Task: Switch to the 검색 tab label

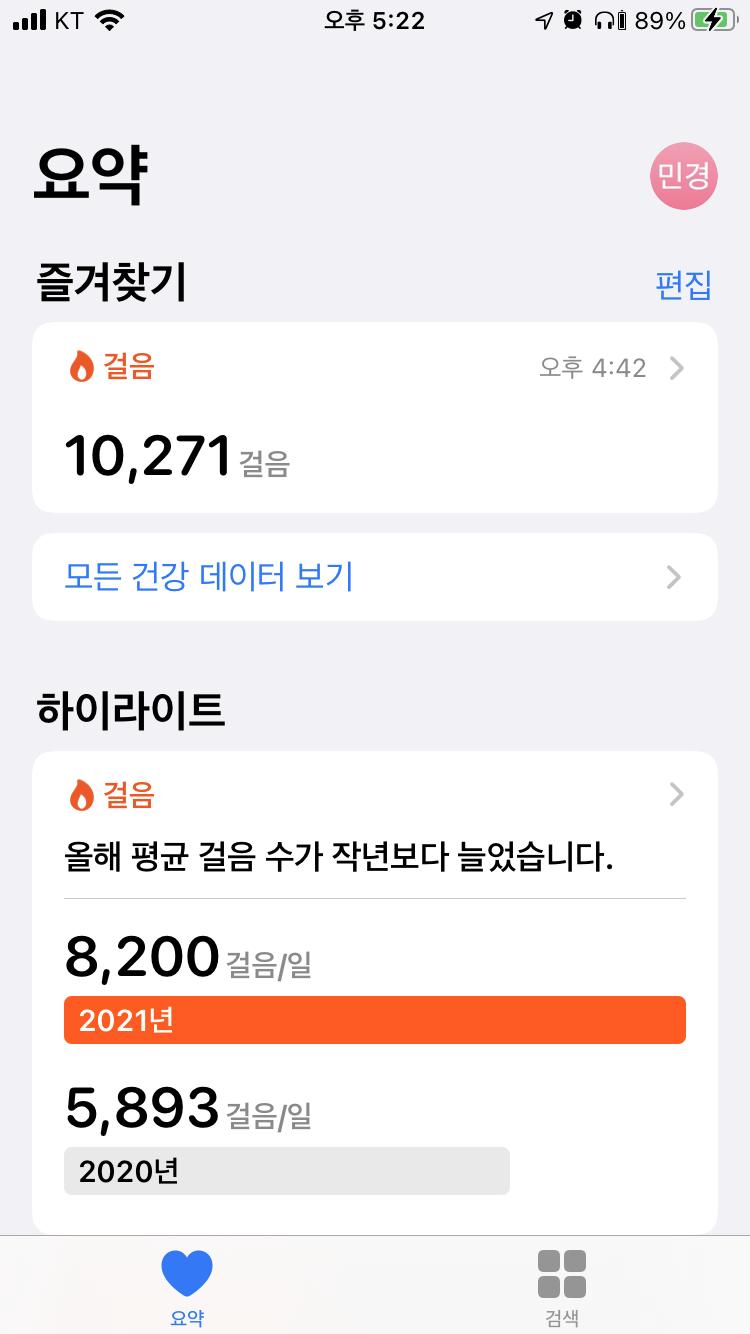Action: click(562, 1318)
